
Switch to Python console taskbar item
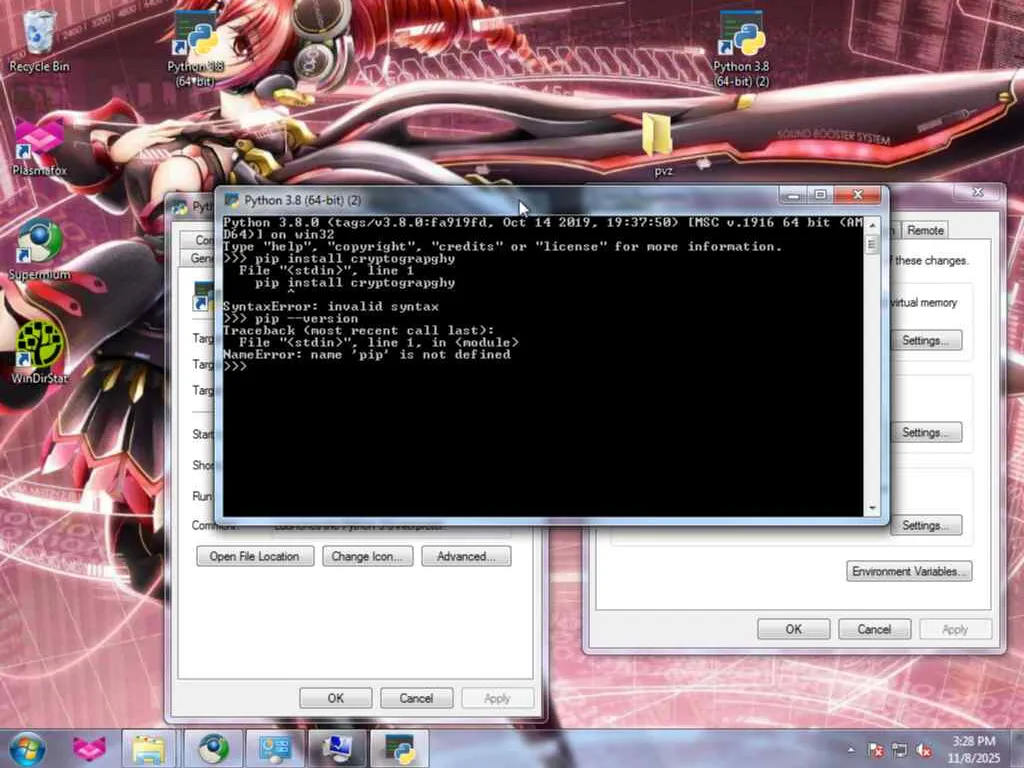(x=399, y=748)
